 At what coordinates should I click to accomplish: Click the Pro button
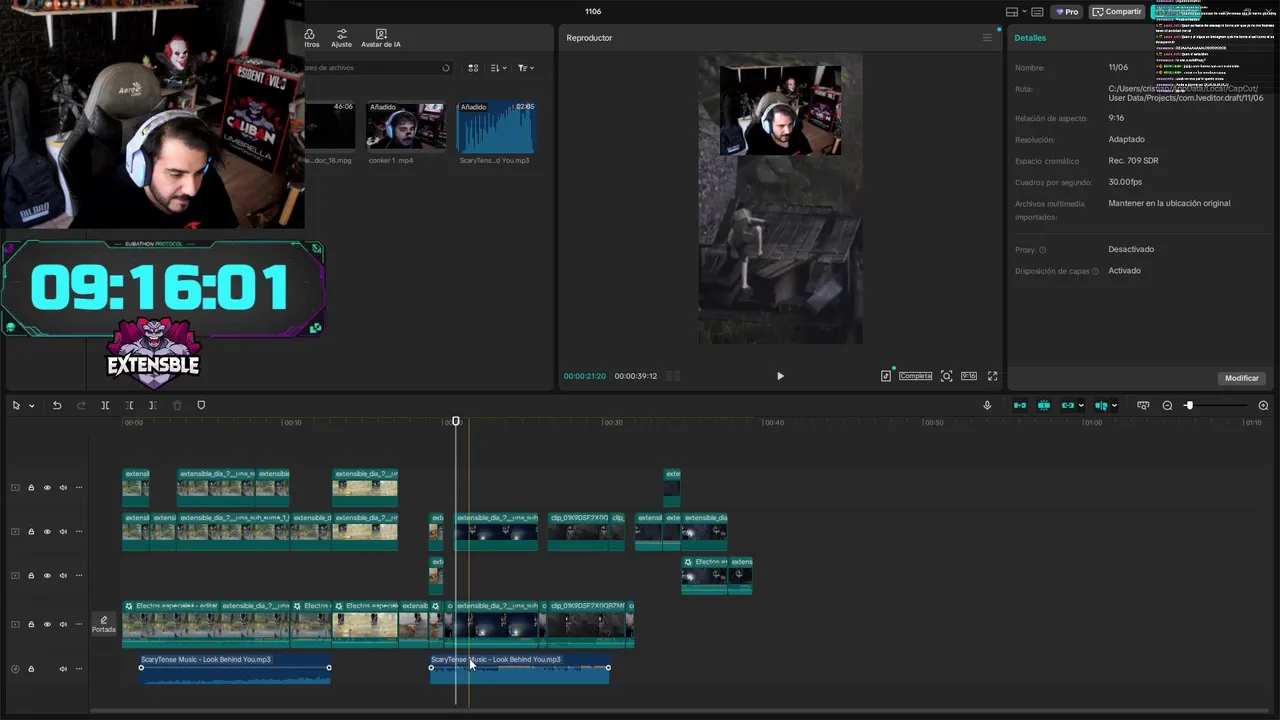tap(1066, 12)
